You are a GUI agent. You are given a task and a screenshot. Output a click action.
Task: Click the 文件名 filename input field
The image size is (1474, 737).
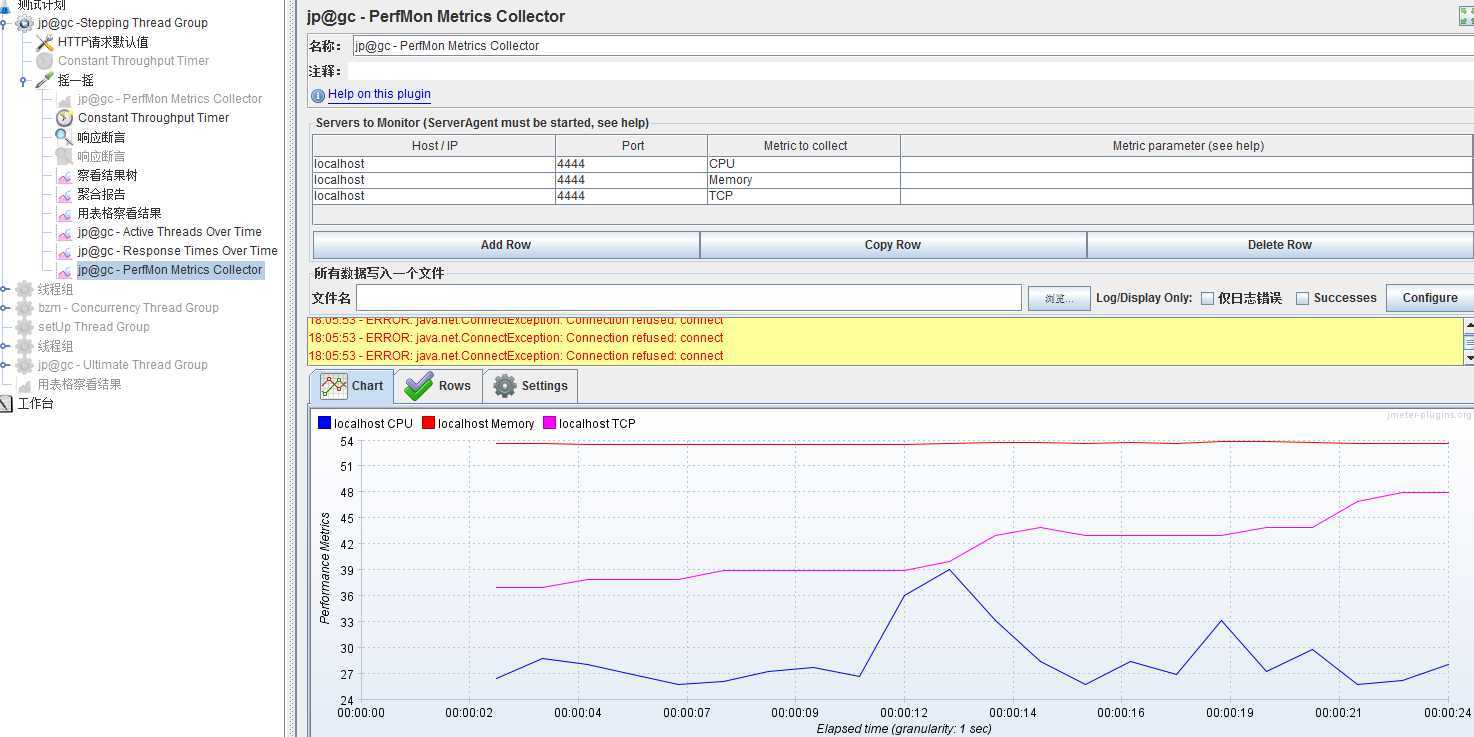[x=688, y=298]
